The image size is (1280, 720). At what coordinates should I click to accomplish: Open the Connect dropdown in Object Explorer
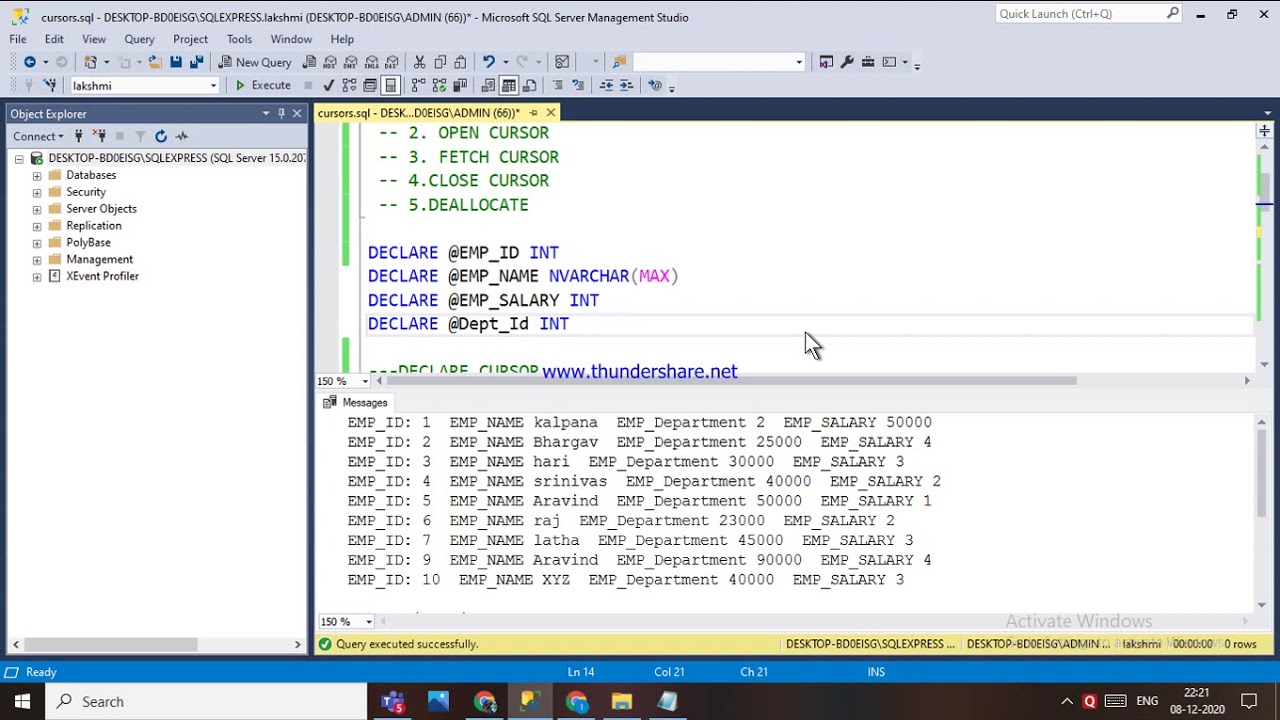point(38,136)
